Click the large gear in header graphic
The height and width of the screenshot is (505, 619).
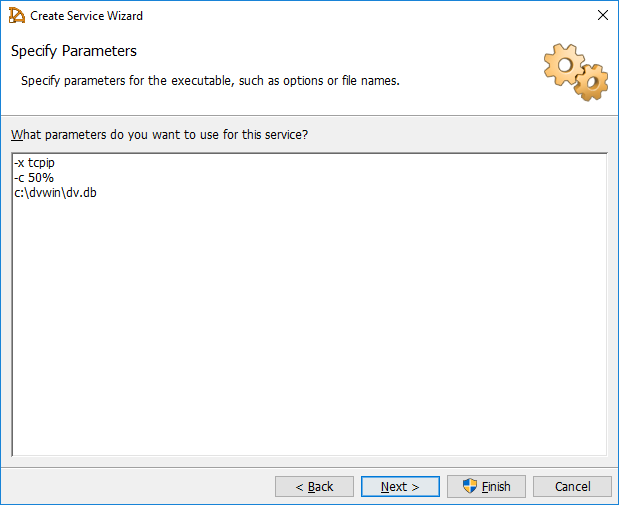click(x=563, y=64)
